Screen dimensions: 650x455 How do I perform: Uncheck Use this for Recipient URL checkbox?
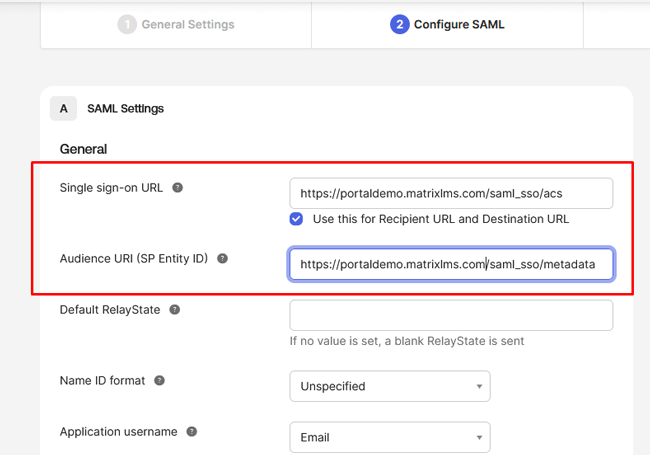click(x=296, y=219)
